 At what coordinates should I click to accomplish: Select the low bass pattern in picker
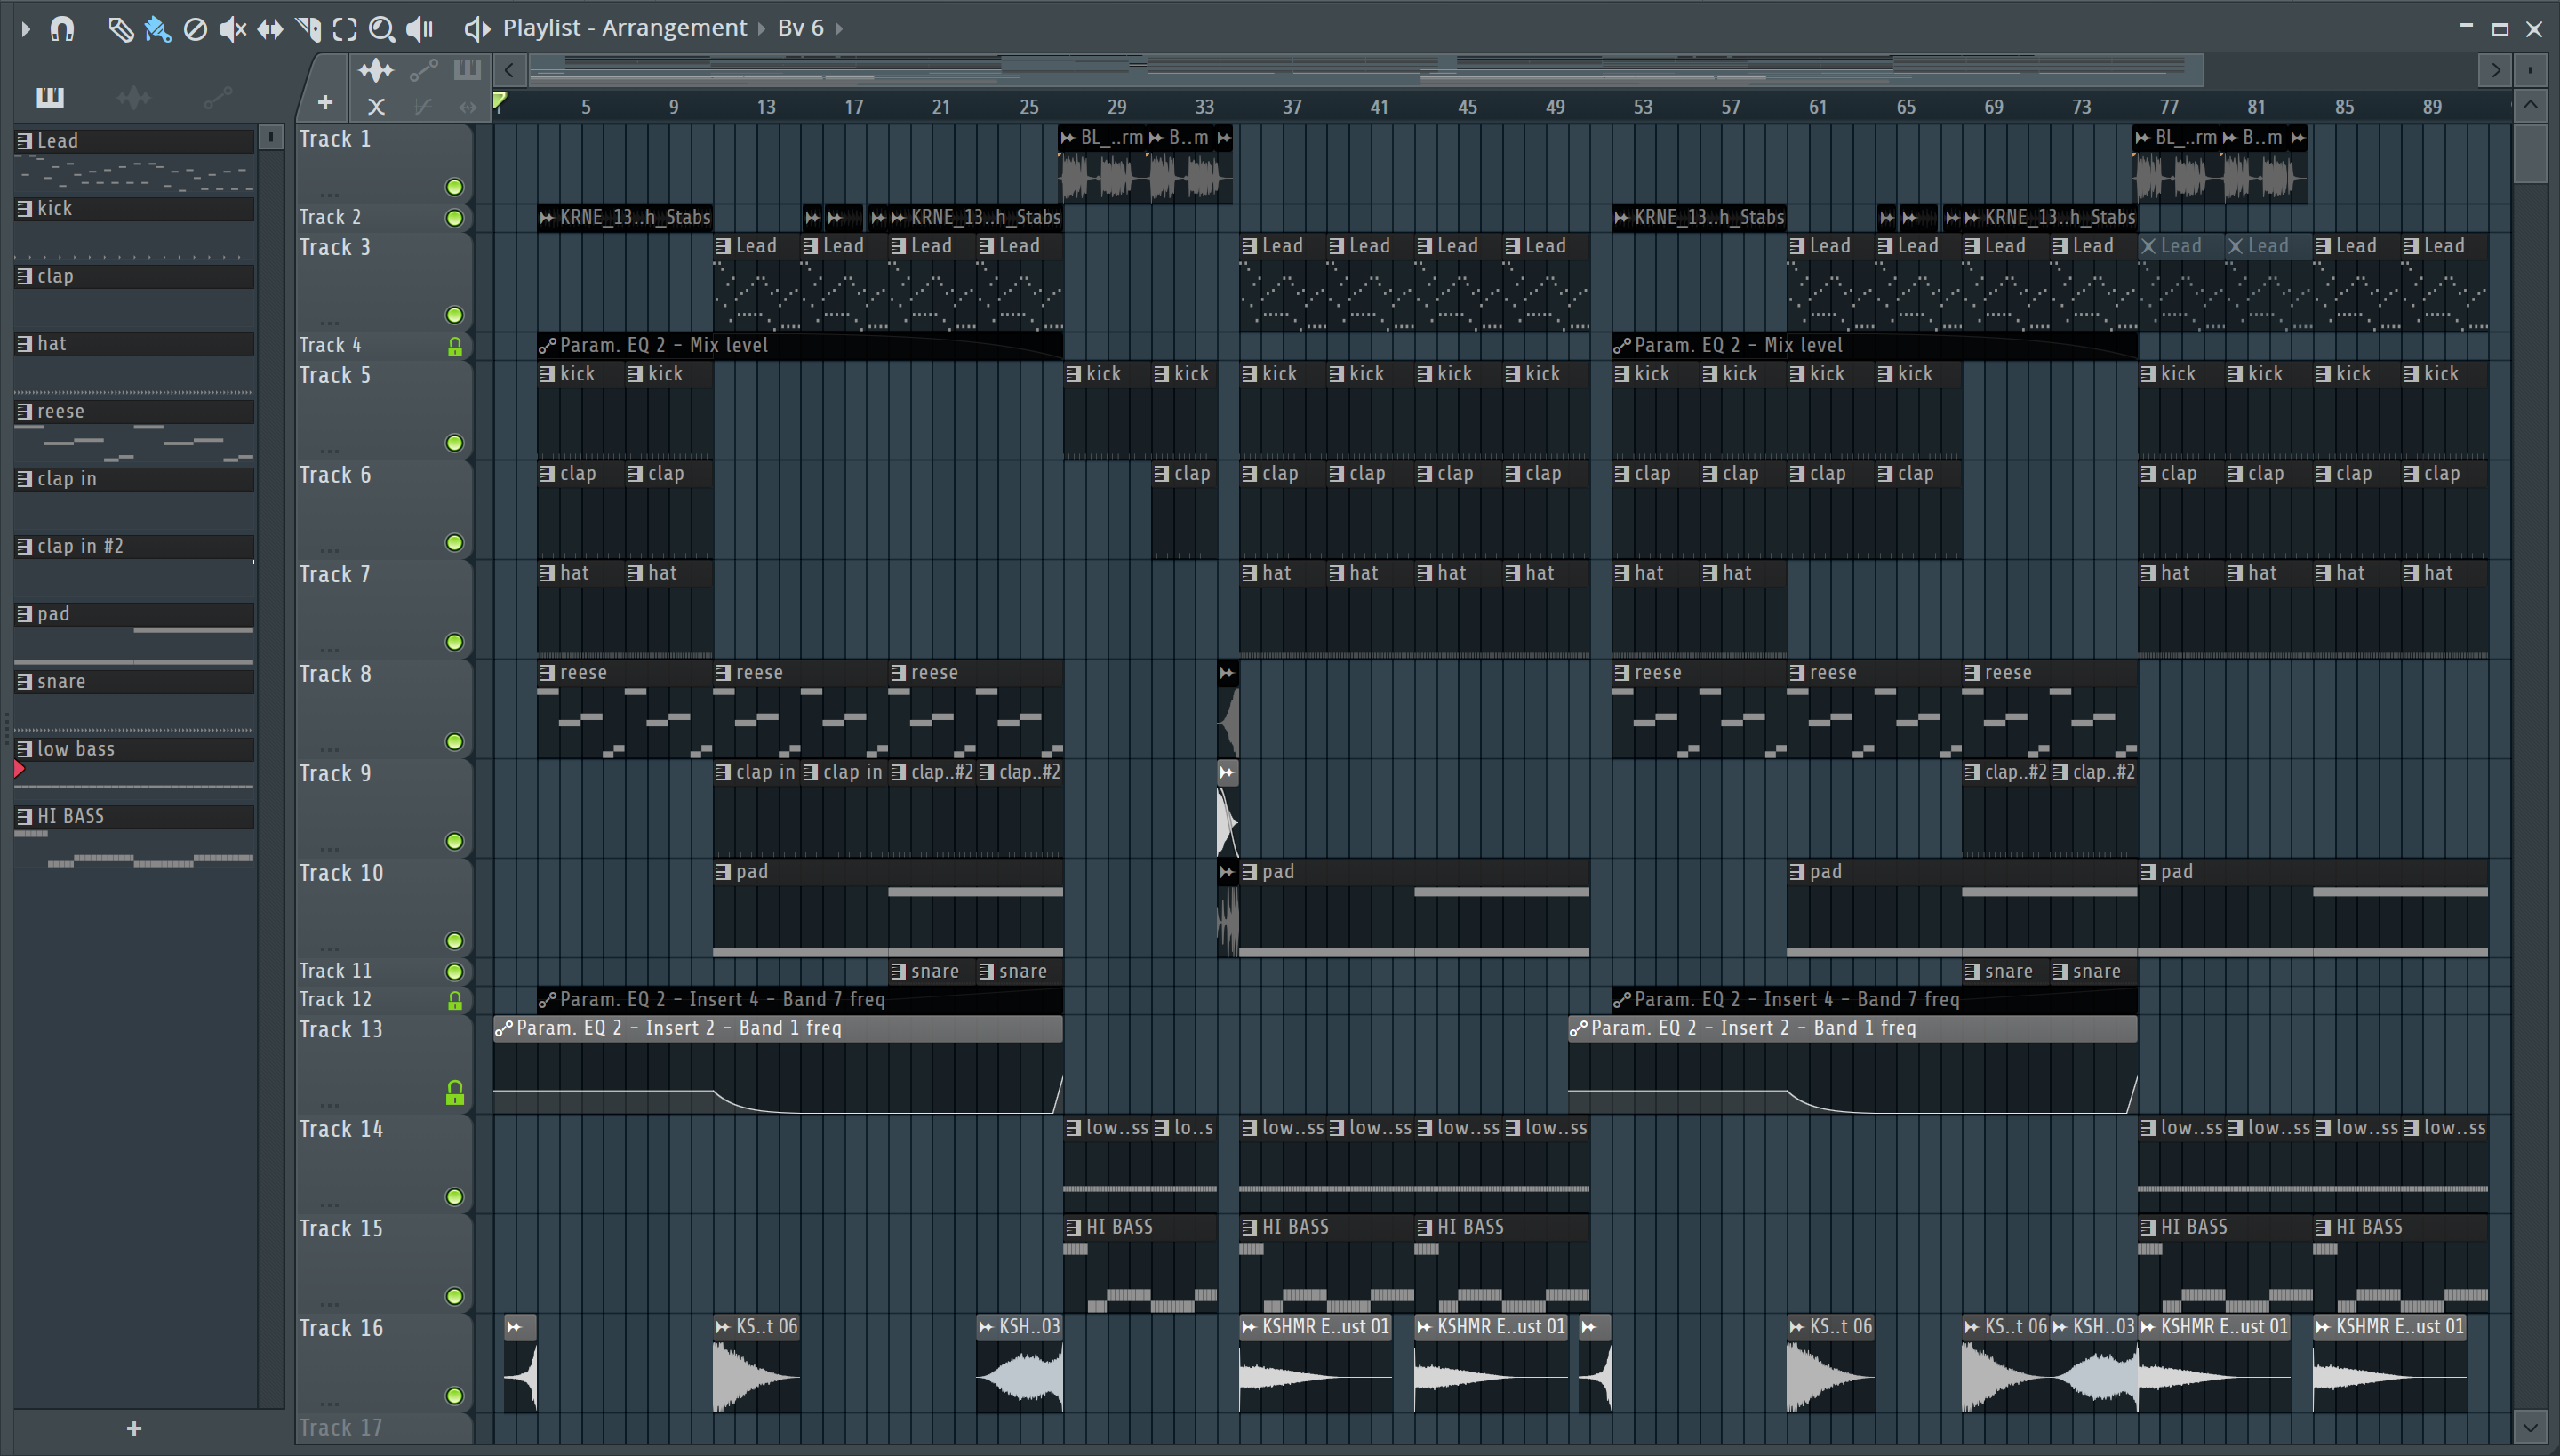[134, 749]
